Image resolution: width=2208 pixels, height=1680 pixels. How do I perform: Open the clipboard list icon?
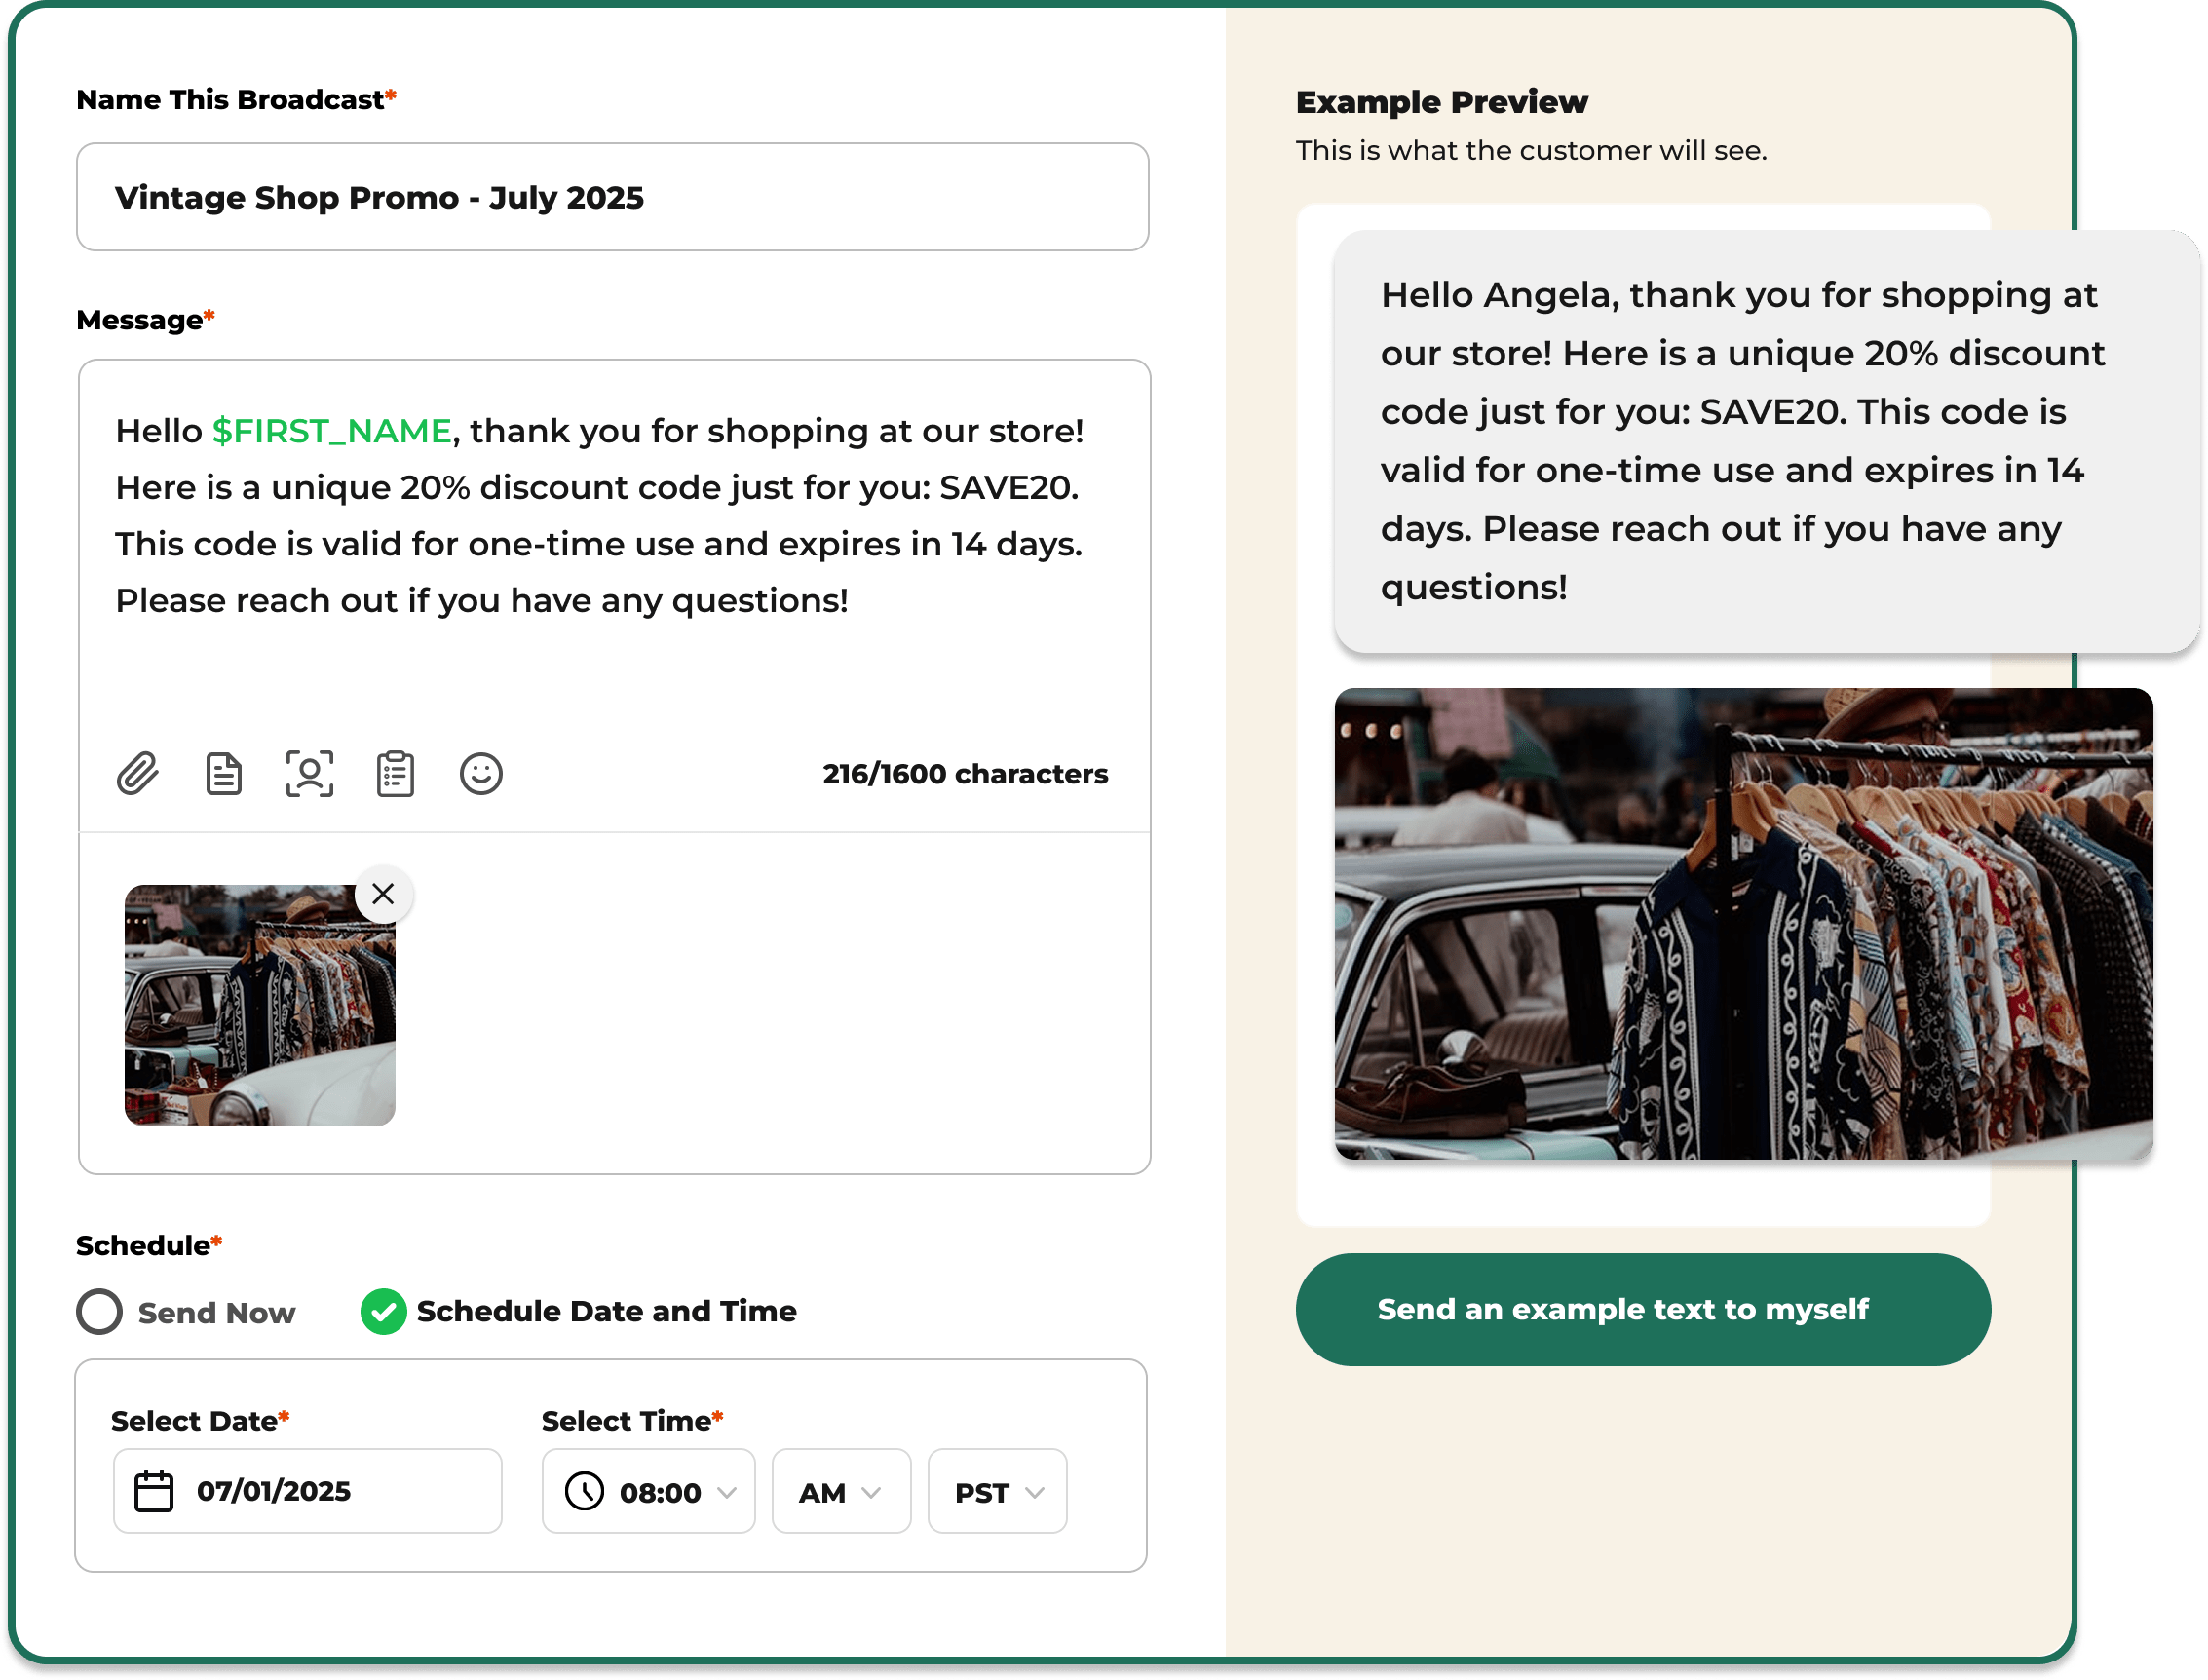[395, 774]
